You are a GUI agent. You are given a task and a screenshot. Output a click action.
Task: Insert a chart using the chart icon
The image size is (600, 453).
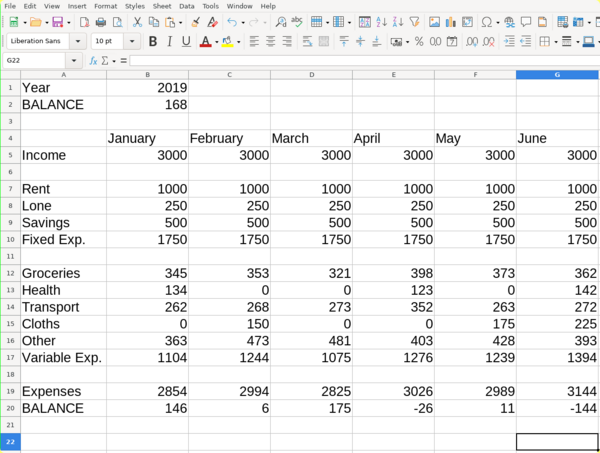tap(450, 22)
